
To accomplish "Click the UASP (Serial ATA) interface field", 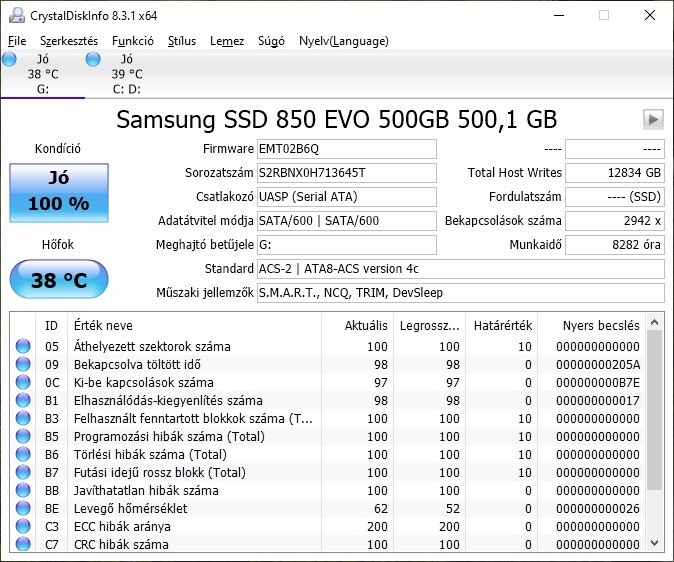I will [347, 197].
